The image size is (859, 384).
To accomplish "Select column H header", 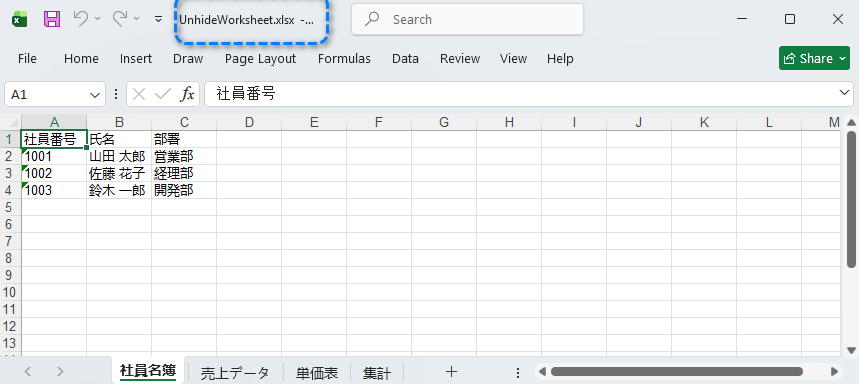I will (509, 122).
